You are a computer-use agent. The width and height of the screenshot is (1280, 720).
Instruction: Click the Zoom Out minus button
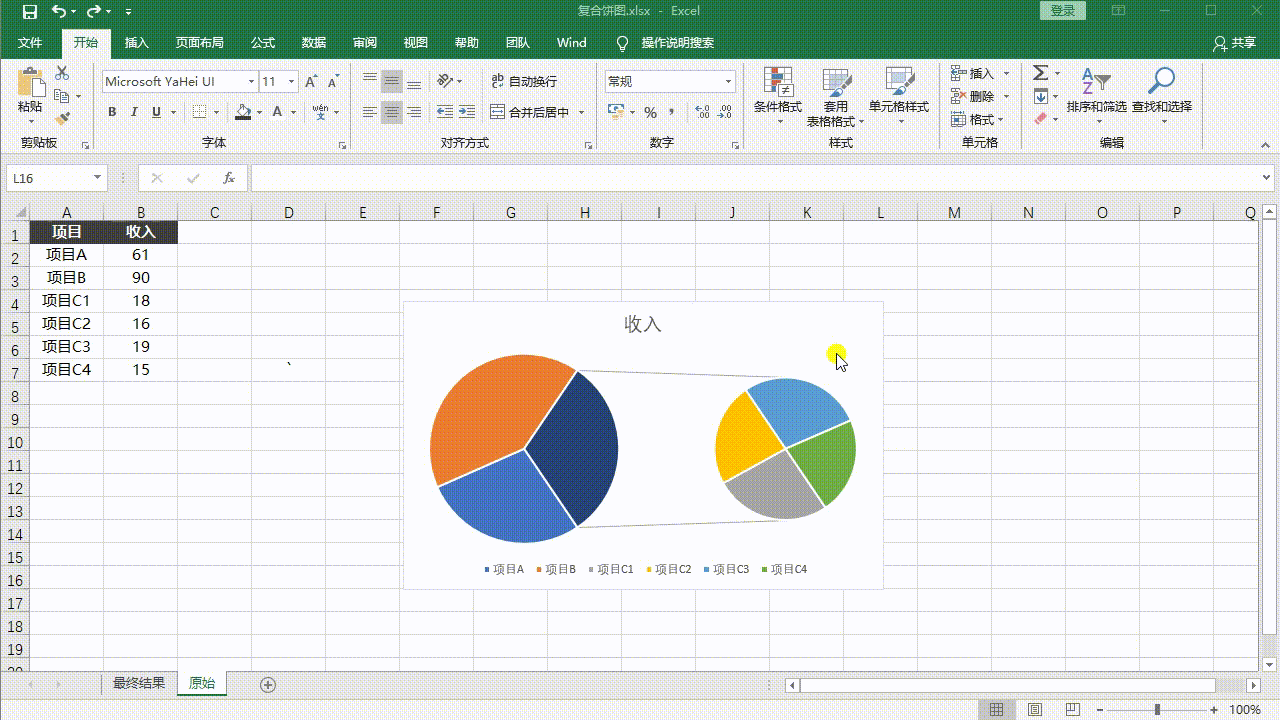1102,709
